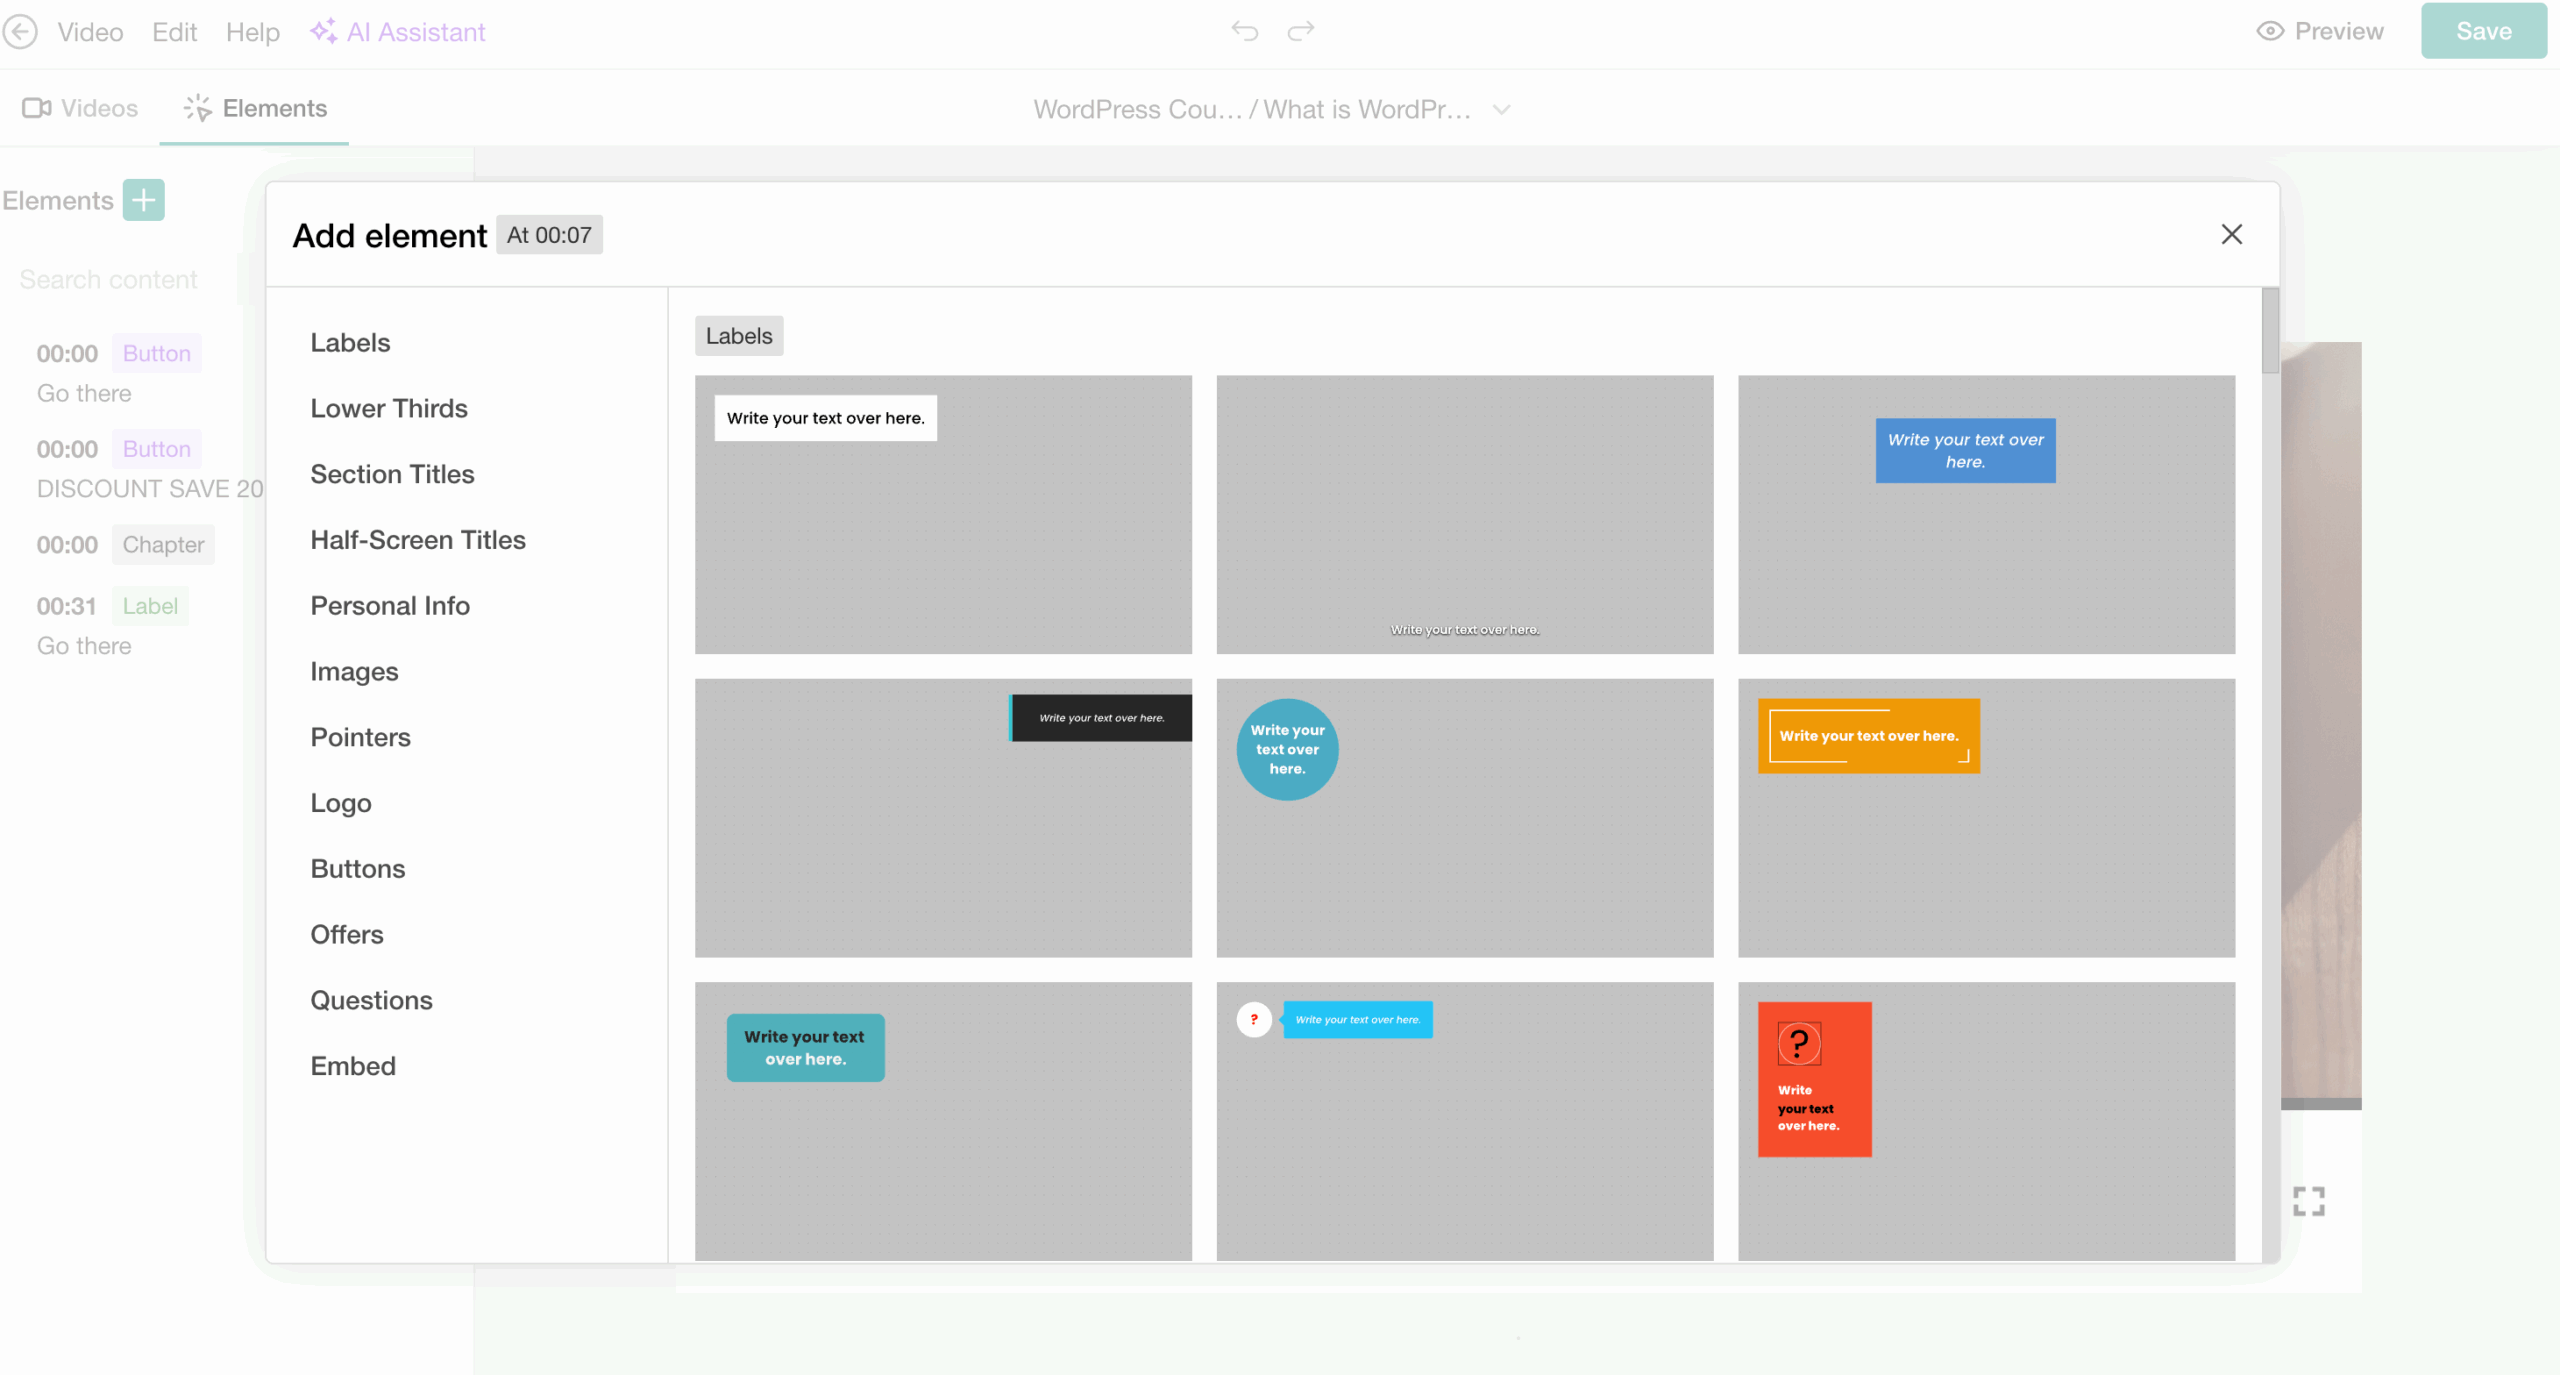Click the Search content field
Screen dimensions: 2560x1375
pos(108,280)
